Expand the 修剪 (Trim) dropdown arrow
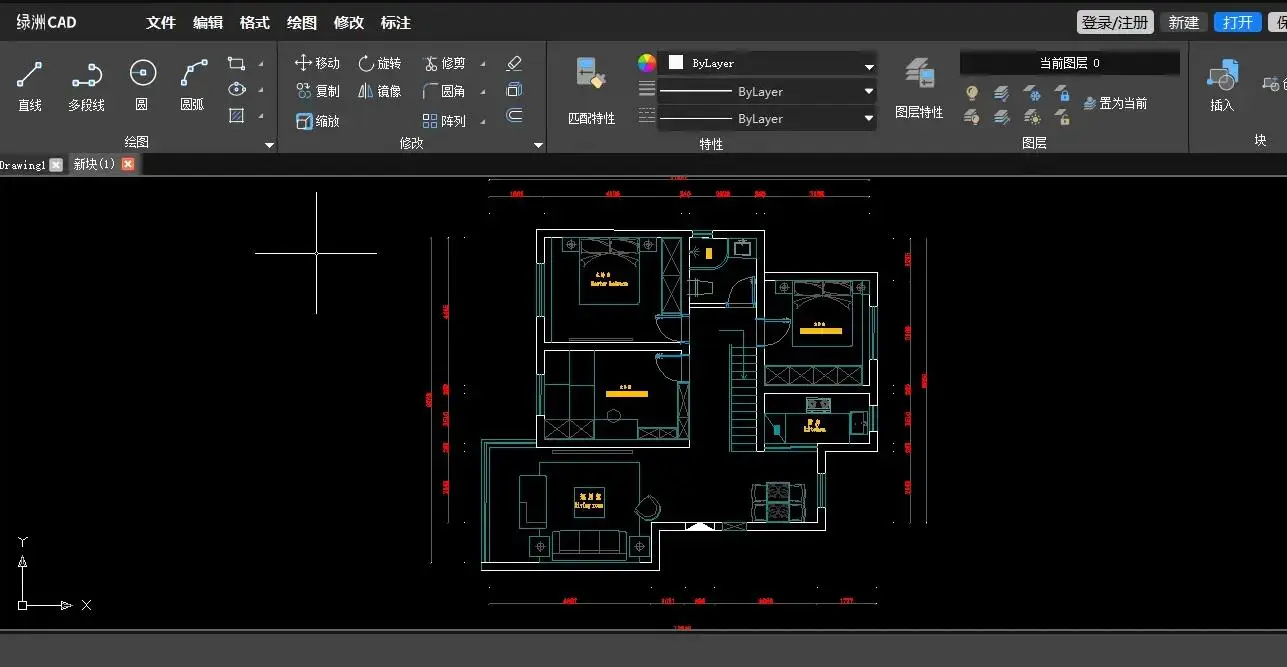Image resolution: width=1287 pixels, height=667 pixels. 483,64
